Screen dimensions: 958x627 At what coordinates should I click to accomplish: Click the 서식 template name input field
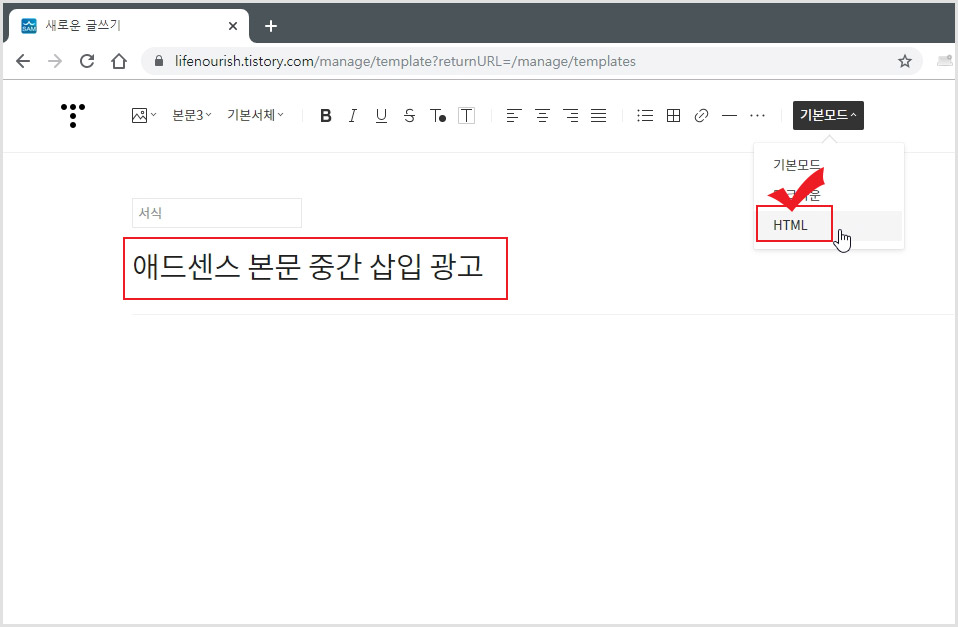point(217,213)
